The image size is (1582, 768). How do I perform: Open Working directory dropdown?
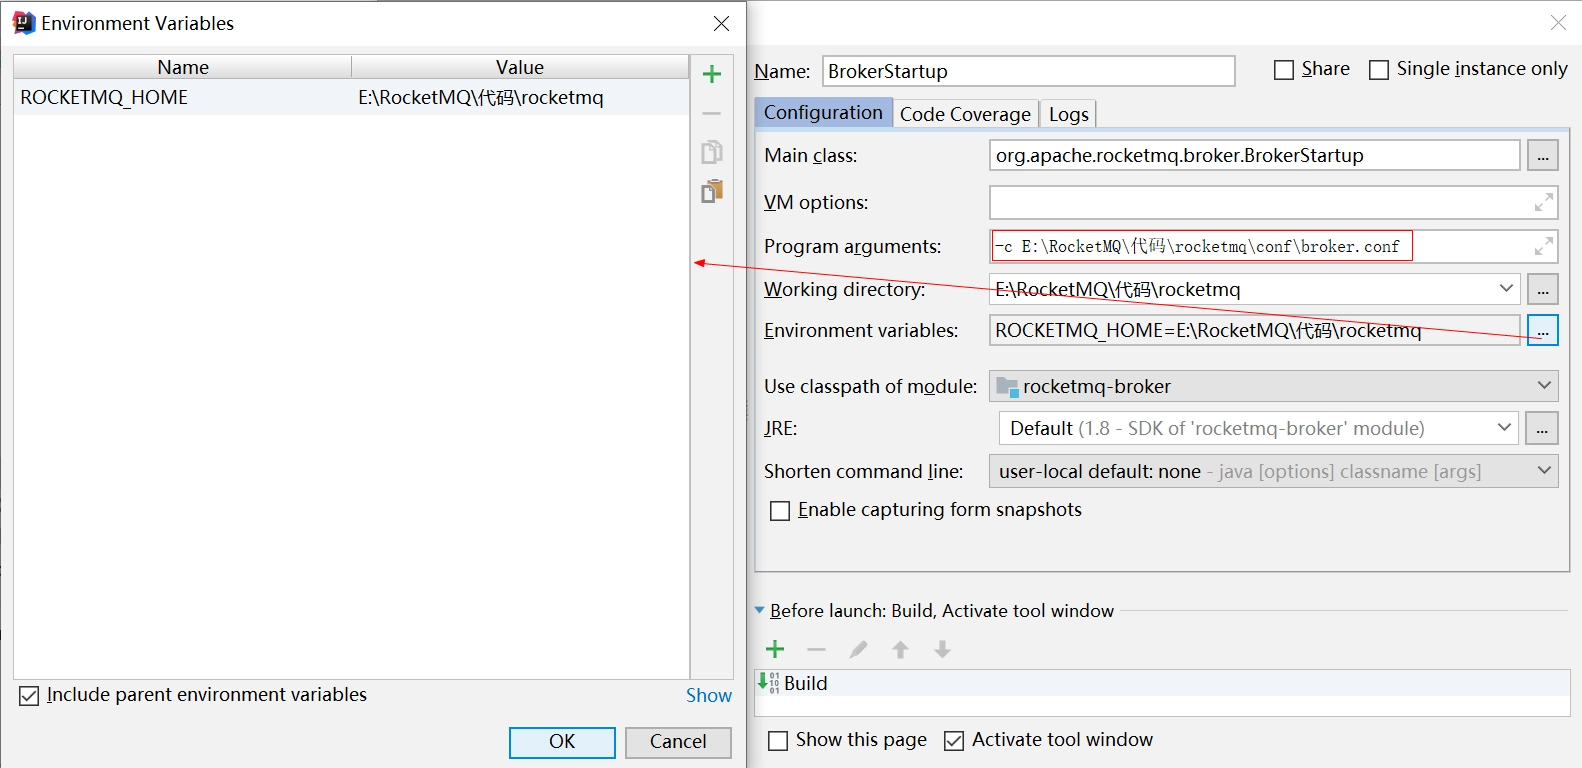[1506, 289]
